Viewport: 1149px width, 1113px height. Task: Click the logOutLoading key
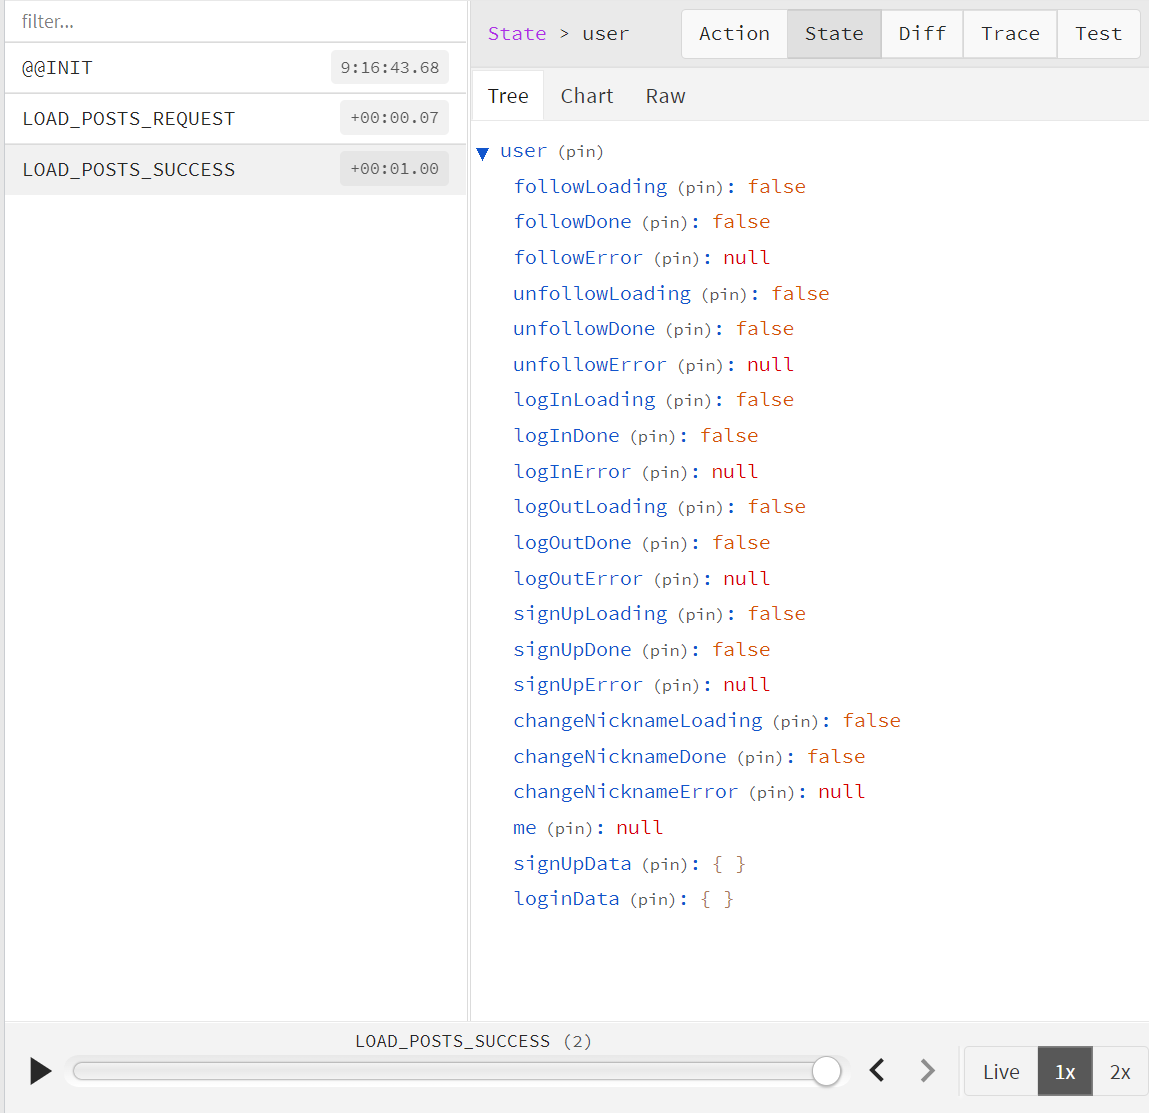coord(590,507)
